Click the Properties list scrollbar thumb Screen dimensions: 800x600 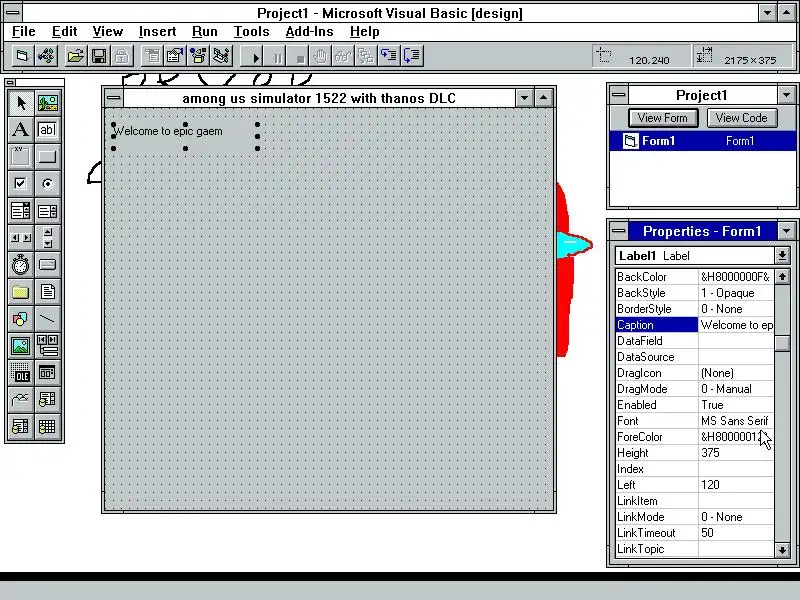point(782,343)
